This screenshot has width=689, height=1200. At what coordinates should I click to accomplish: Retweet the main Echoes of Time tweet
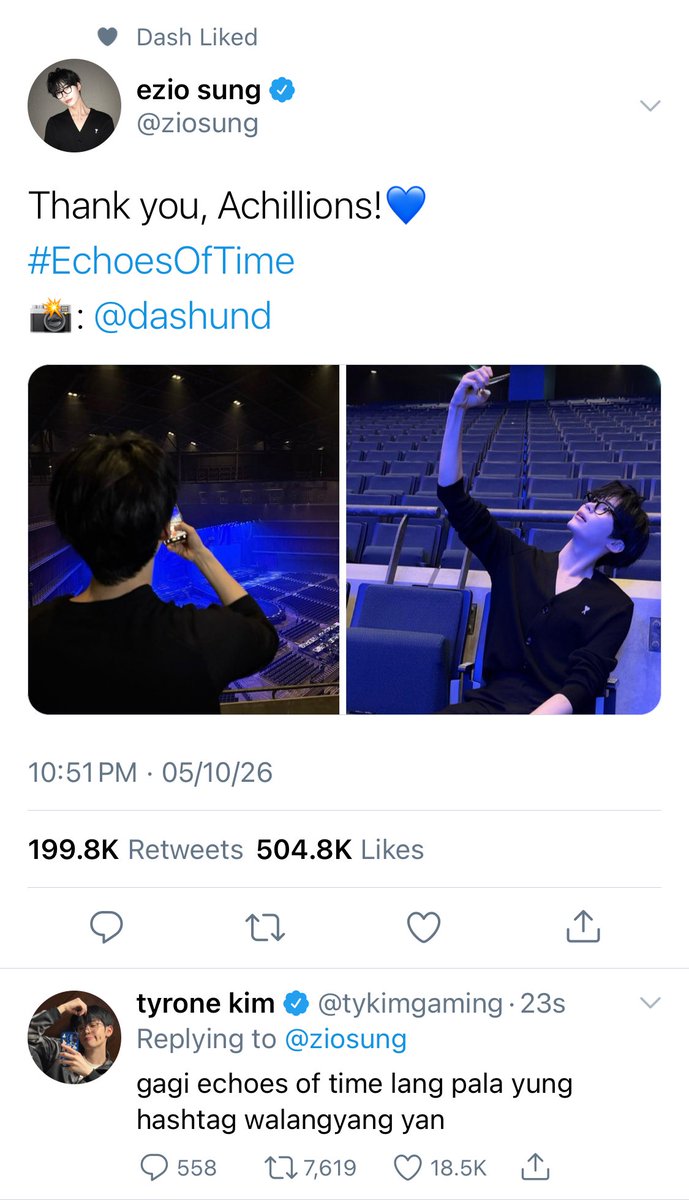point(266,929)
